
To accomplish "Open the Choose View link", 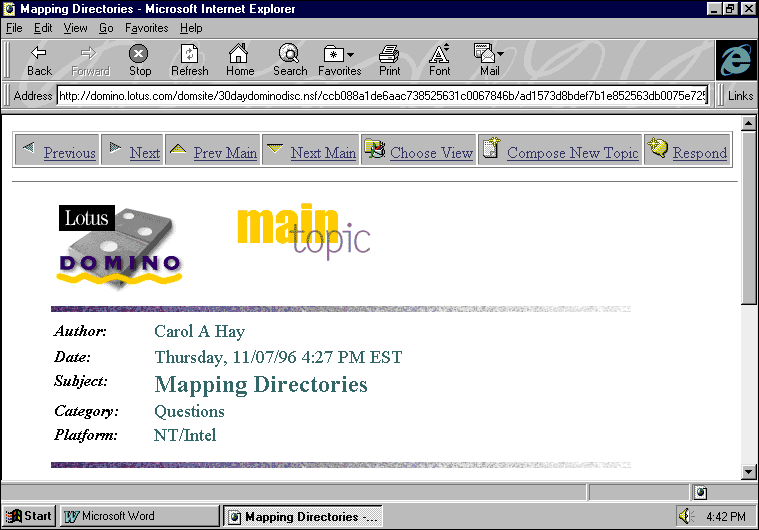I will click(x=431, y=153).
